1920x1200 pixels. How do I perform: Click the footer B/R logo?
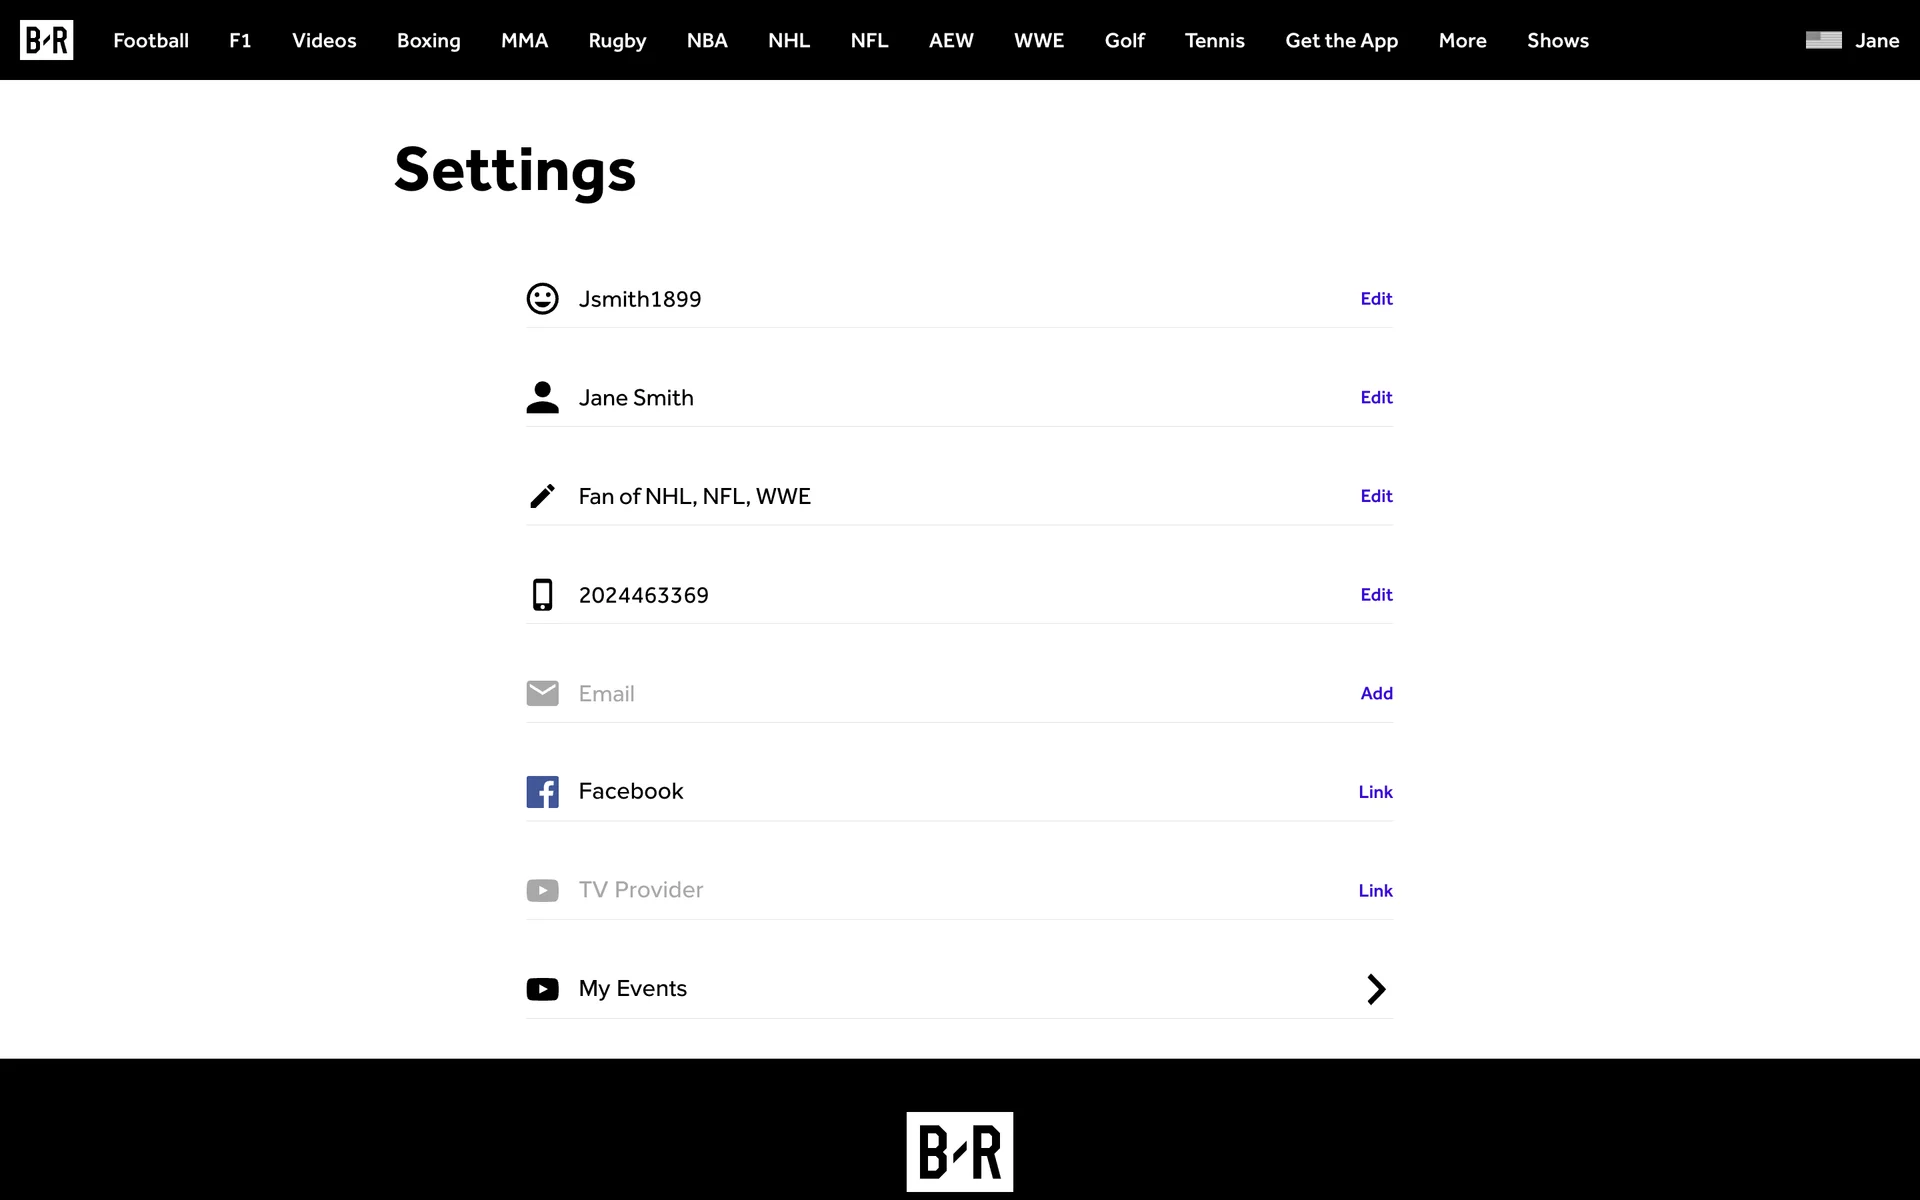click(959, 1151)
